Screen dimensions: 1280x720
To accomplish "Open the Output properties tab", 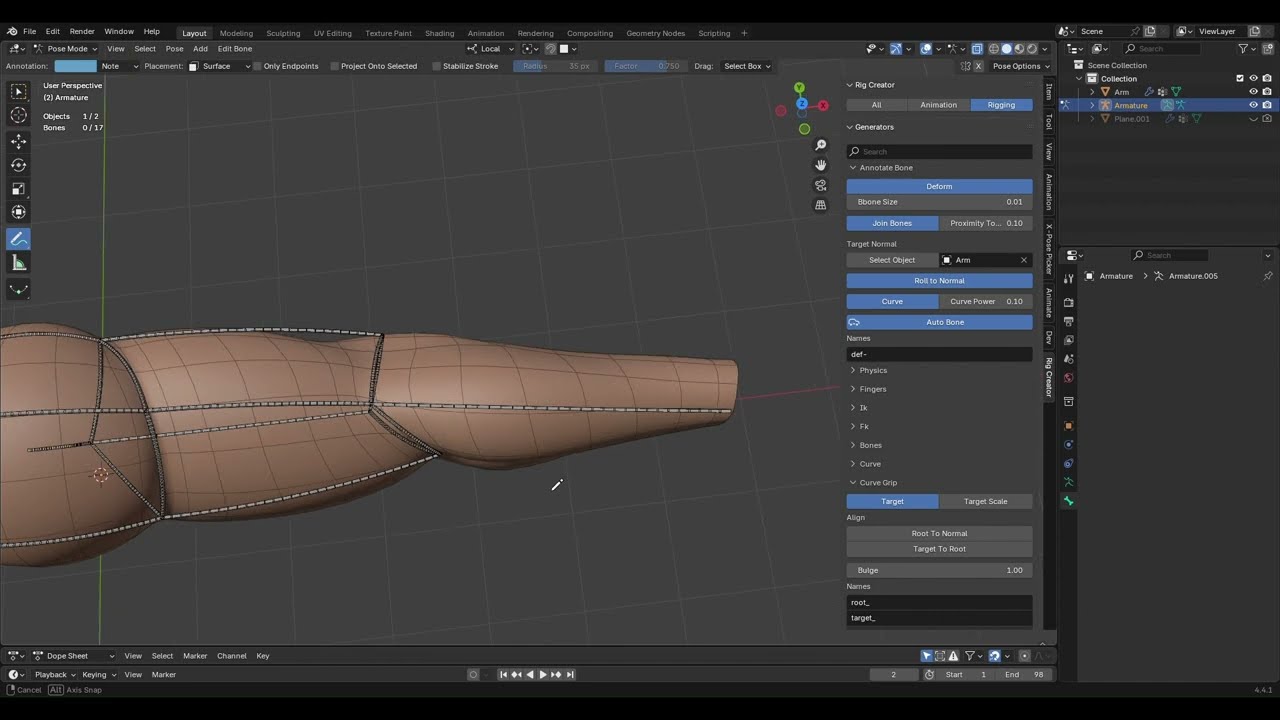I will click(x=1069, y=321).
